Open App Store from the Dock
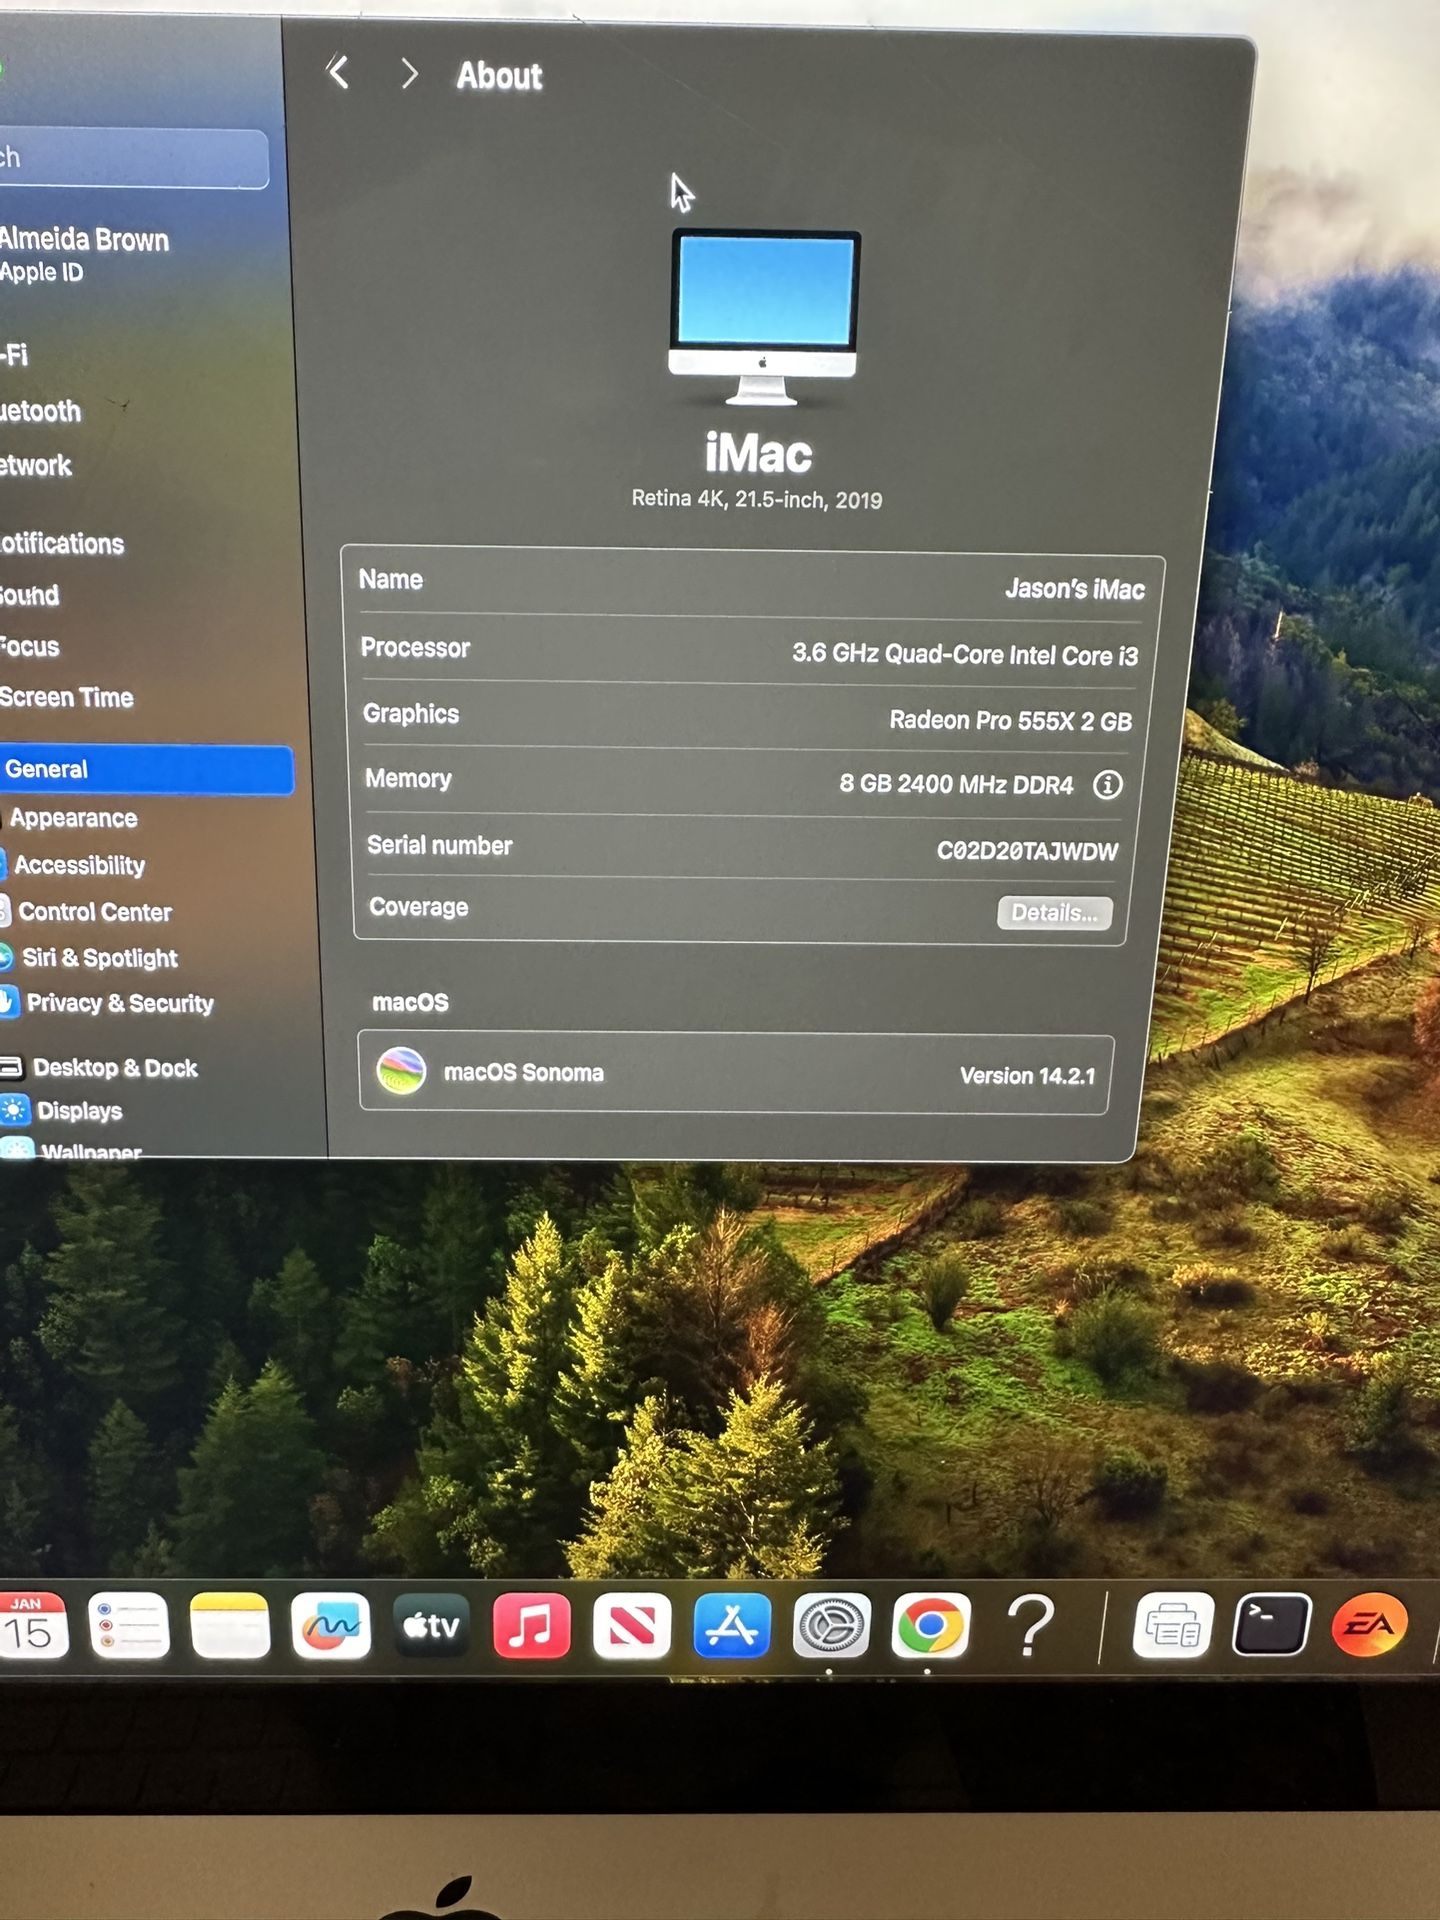The image size is (1440, 1920). (x=732, y=1626)
